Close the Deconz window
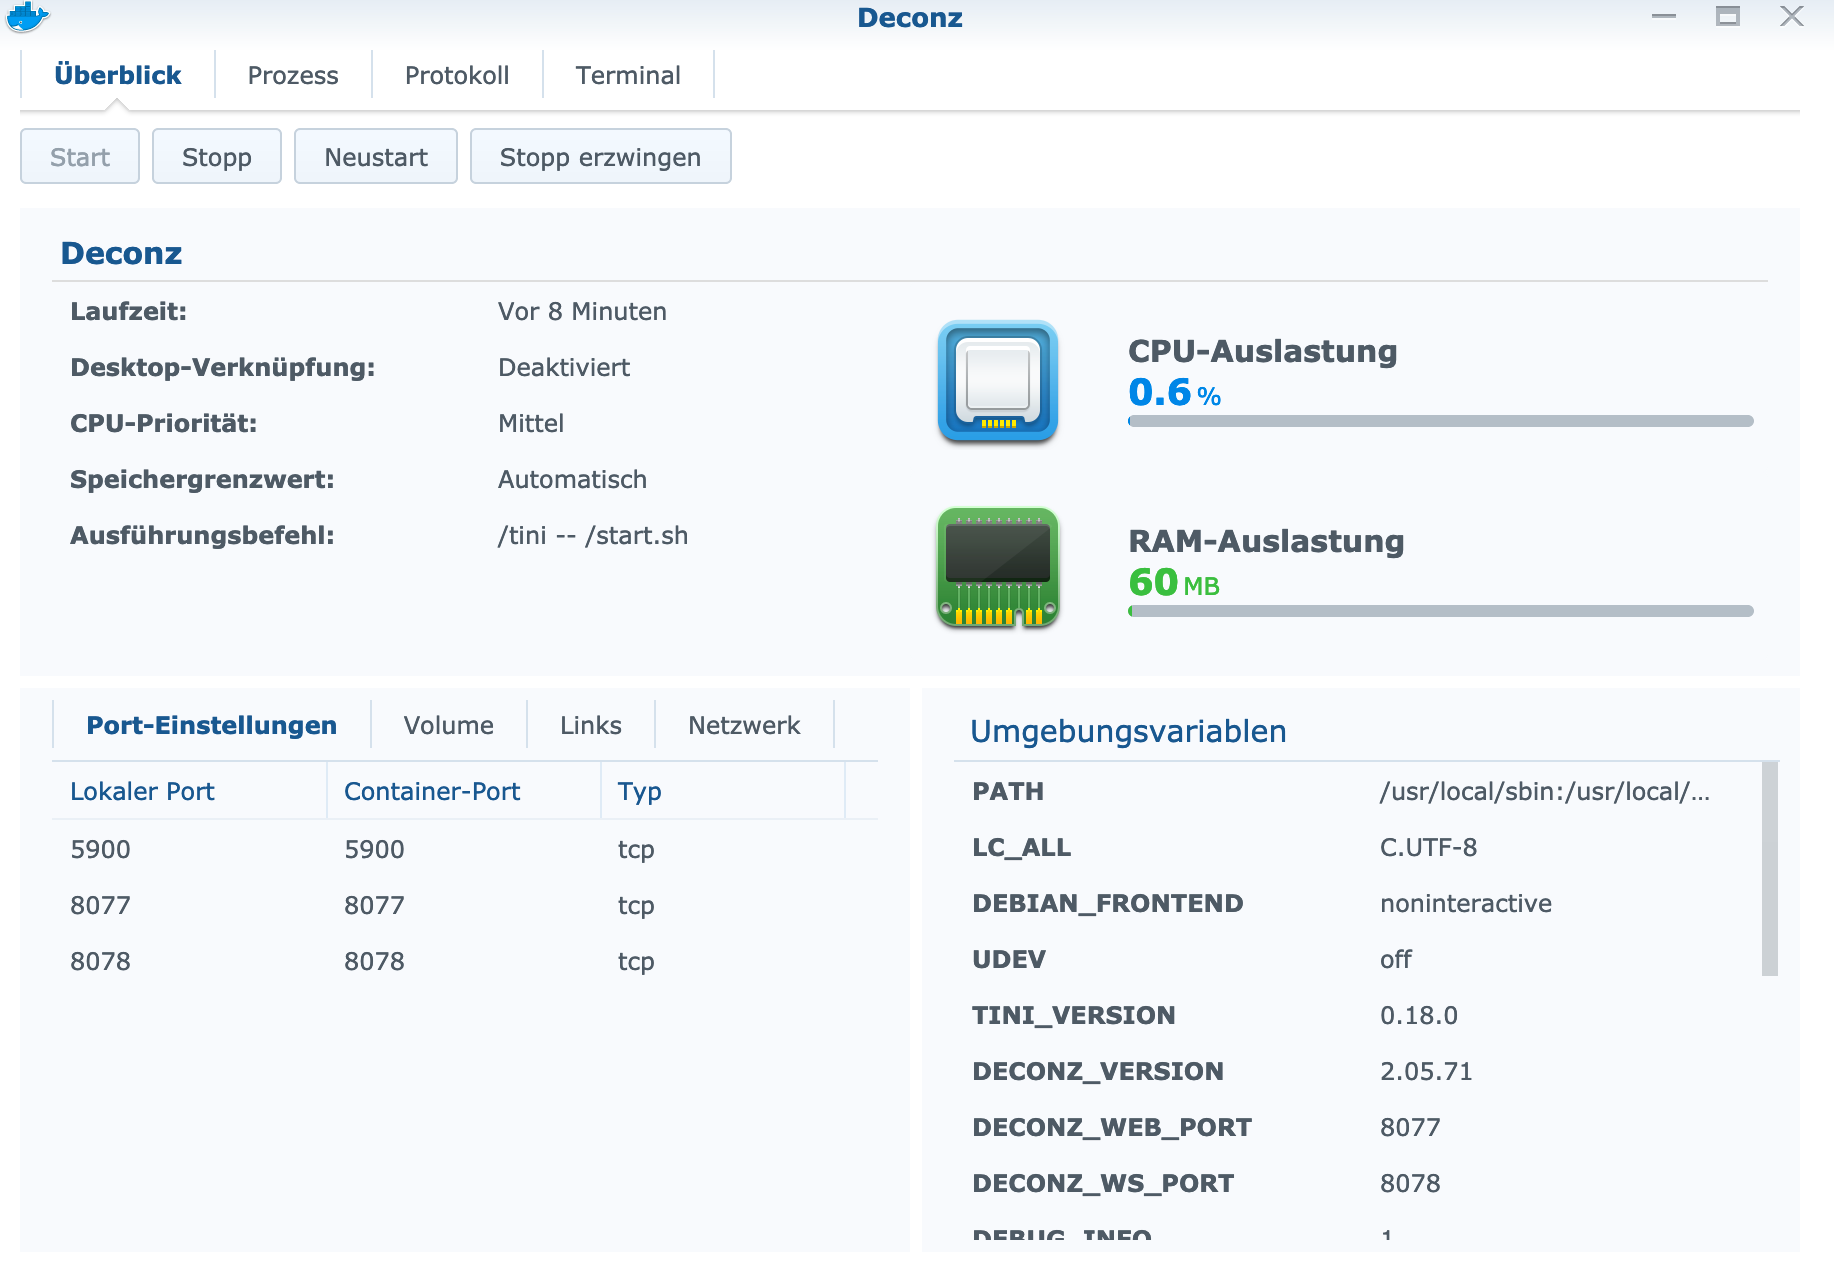Viewport: 1834px width, 1278px height. (x=1791, y=16)
